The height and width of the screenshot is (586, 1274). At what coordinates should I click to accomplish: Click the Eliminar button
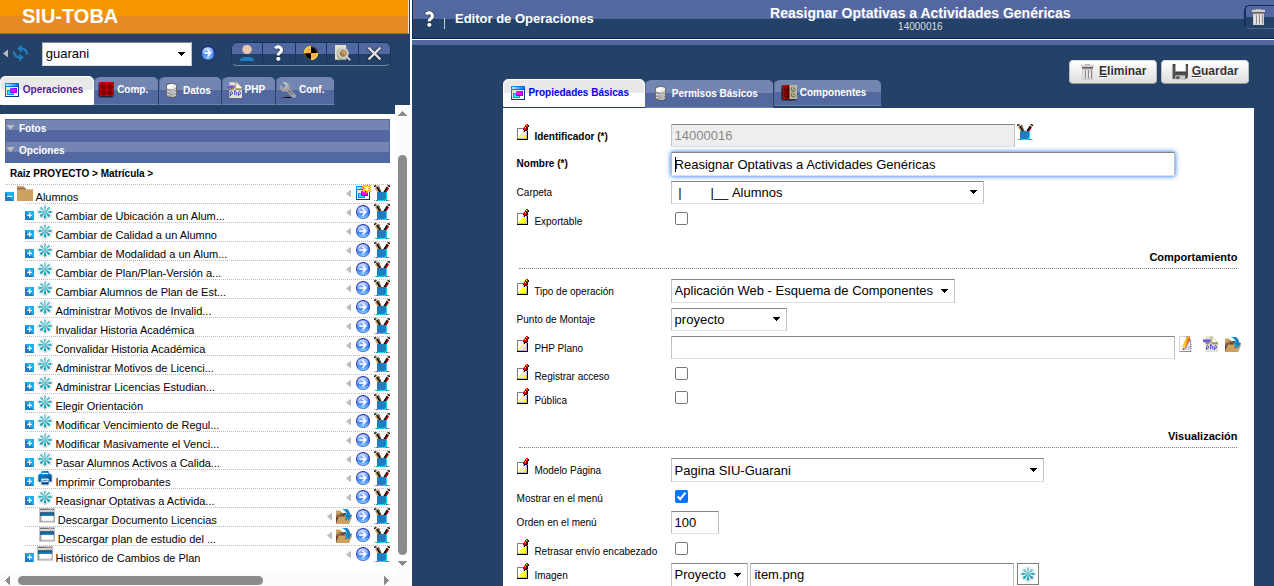pyautogui.click(x=1113, y=71)
